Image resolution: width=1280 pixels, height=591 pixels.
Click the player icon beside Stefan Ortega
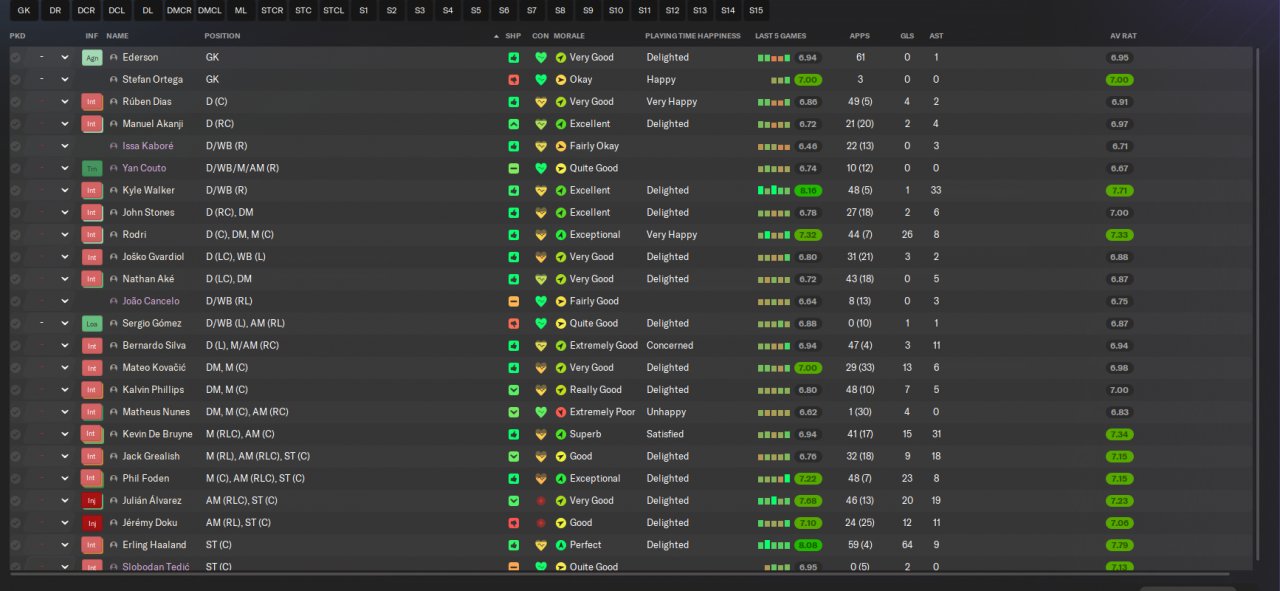tap(114, 79)
